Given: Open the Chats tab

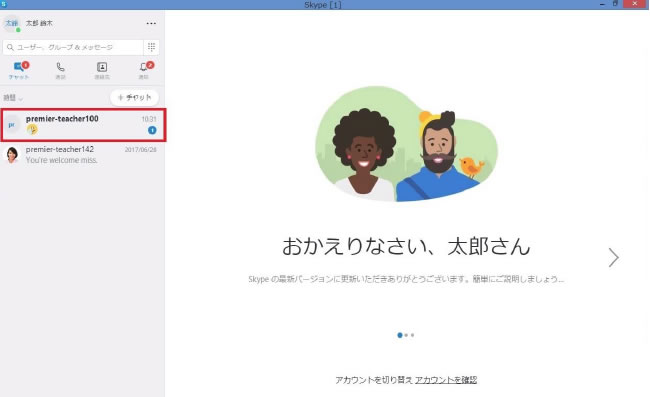Looking at the screenshot, I should 19,70.
